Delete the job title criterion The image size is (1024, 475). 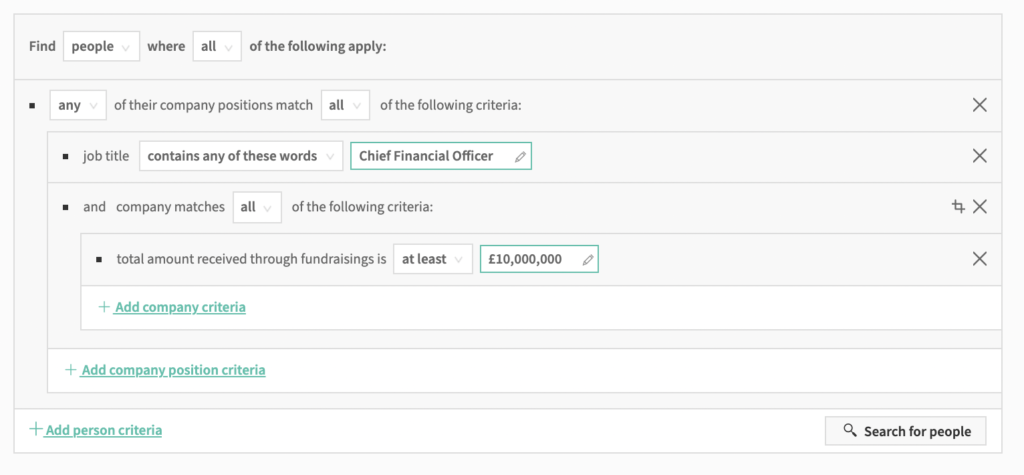point(979,156)
